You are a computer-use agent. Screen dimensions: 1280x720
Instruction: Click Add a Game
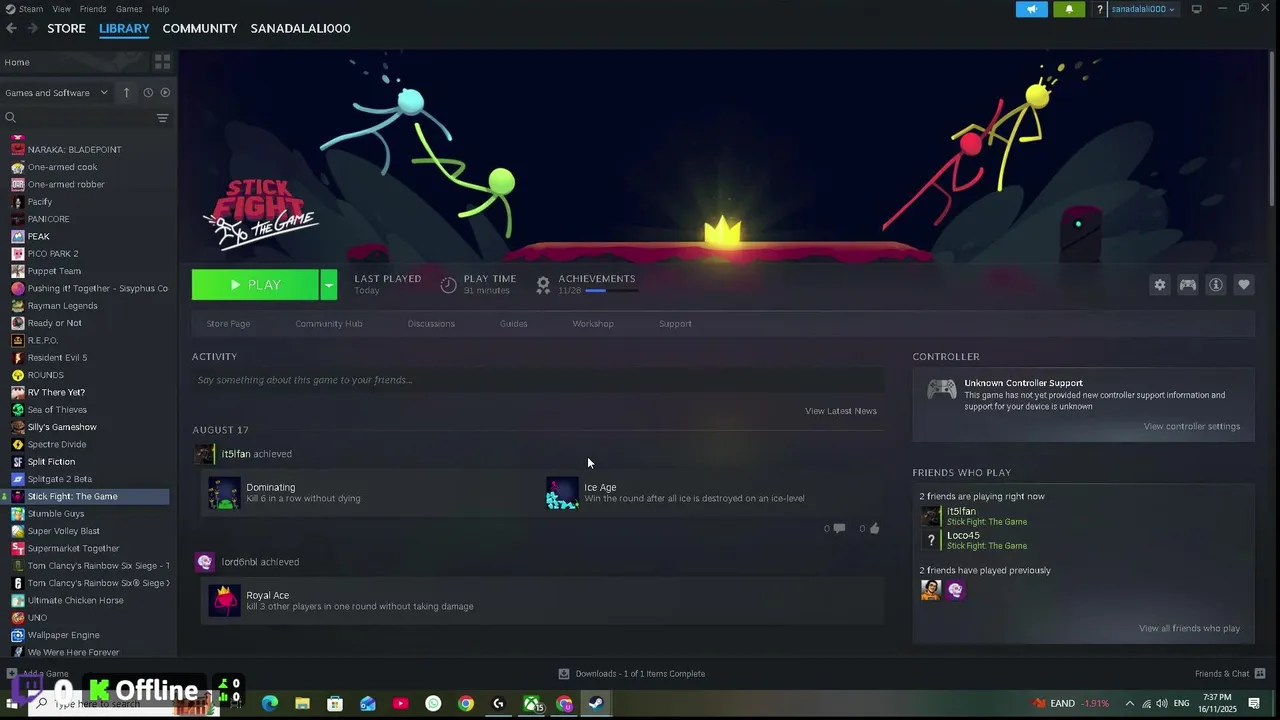coord(38,674)
